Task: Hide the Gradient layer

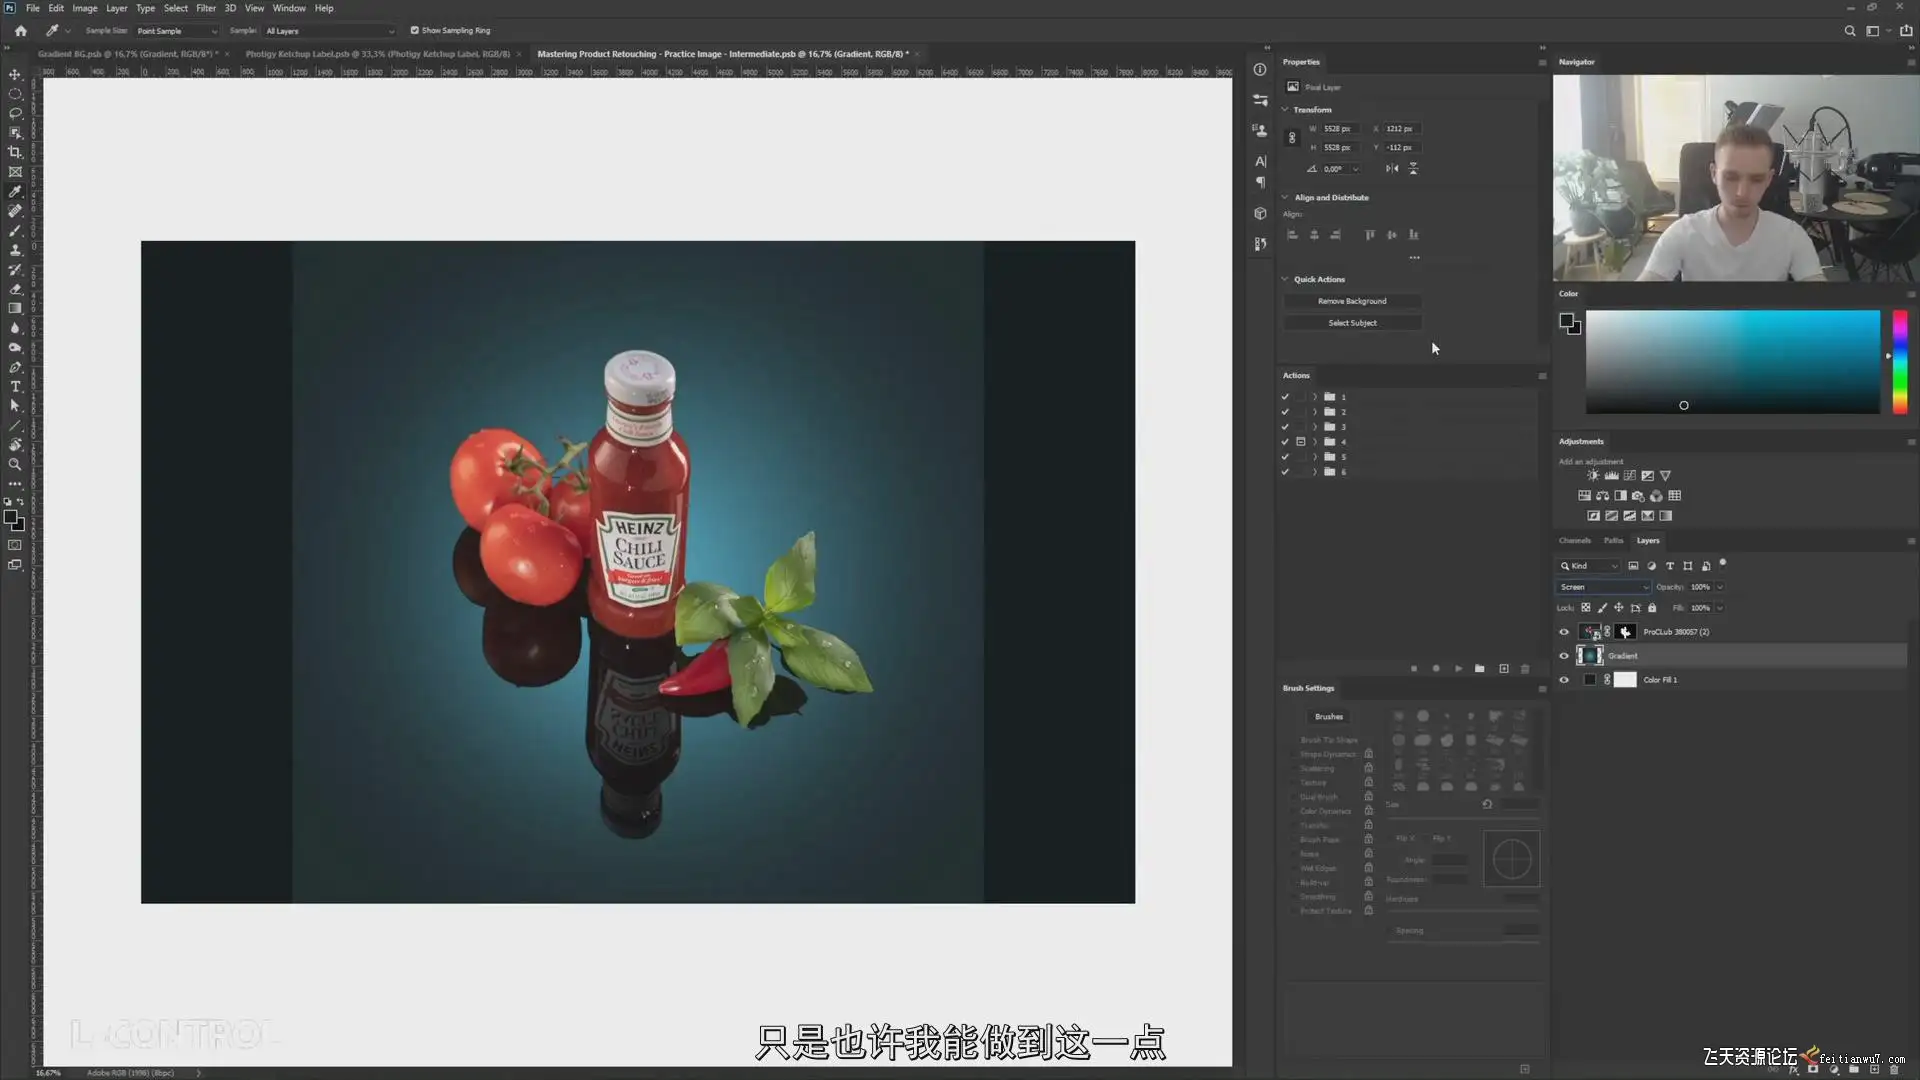Action: click(x=1564, y=656)
